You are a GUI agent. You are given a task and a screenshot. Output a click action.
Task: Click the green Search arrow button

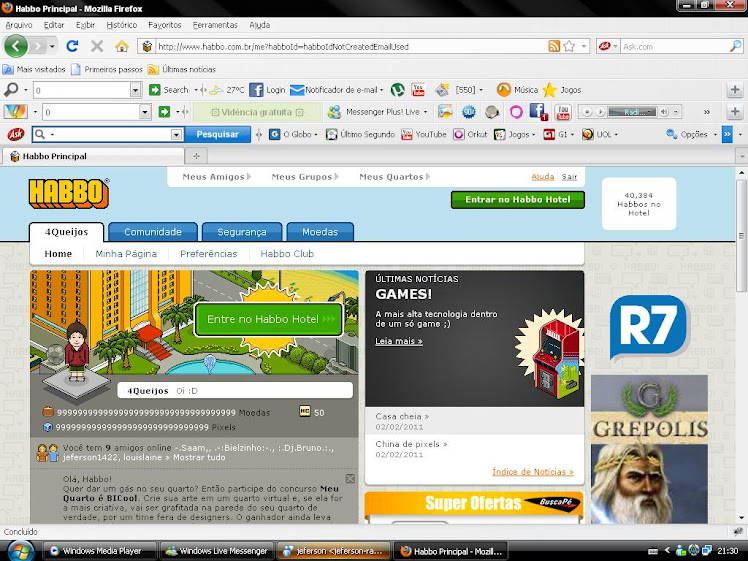pyautogui.click(x=155, y=90)
